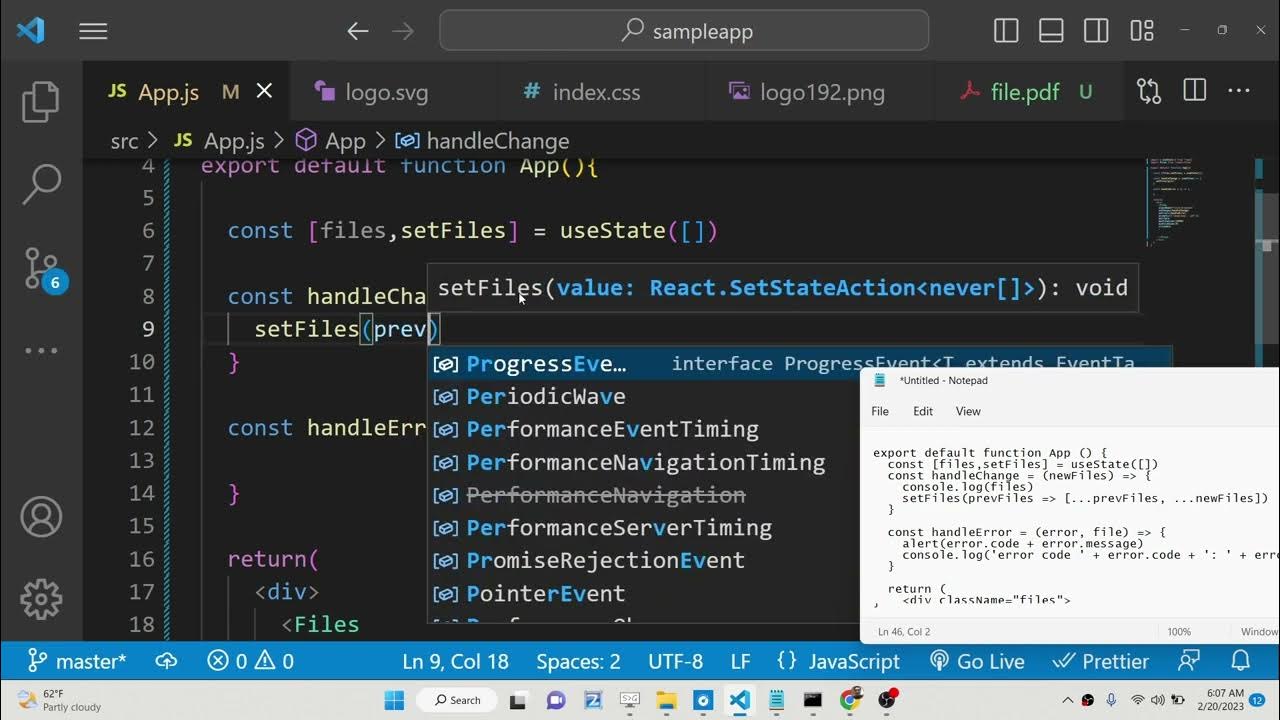Toggle the bottom Panel layout button

click(1051, 32)
